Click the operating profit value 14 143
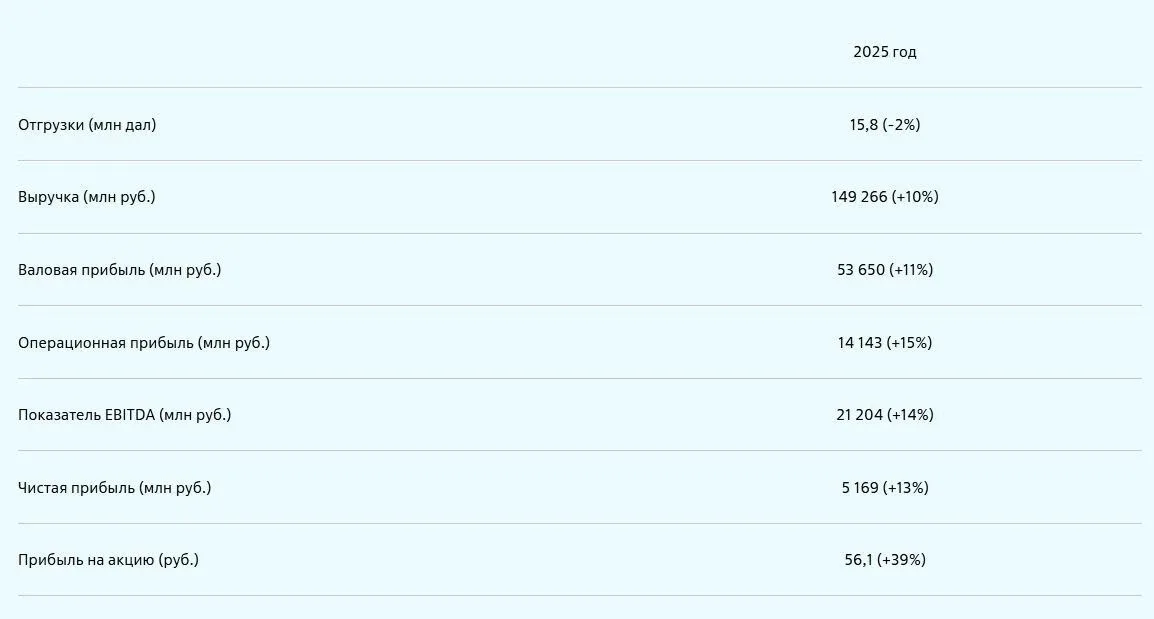 pyautogui.click(x=860, y=343)
